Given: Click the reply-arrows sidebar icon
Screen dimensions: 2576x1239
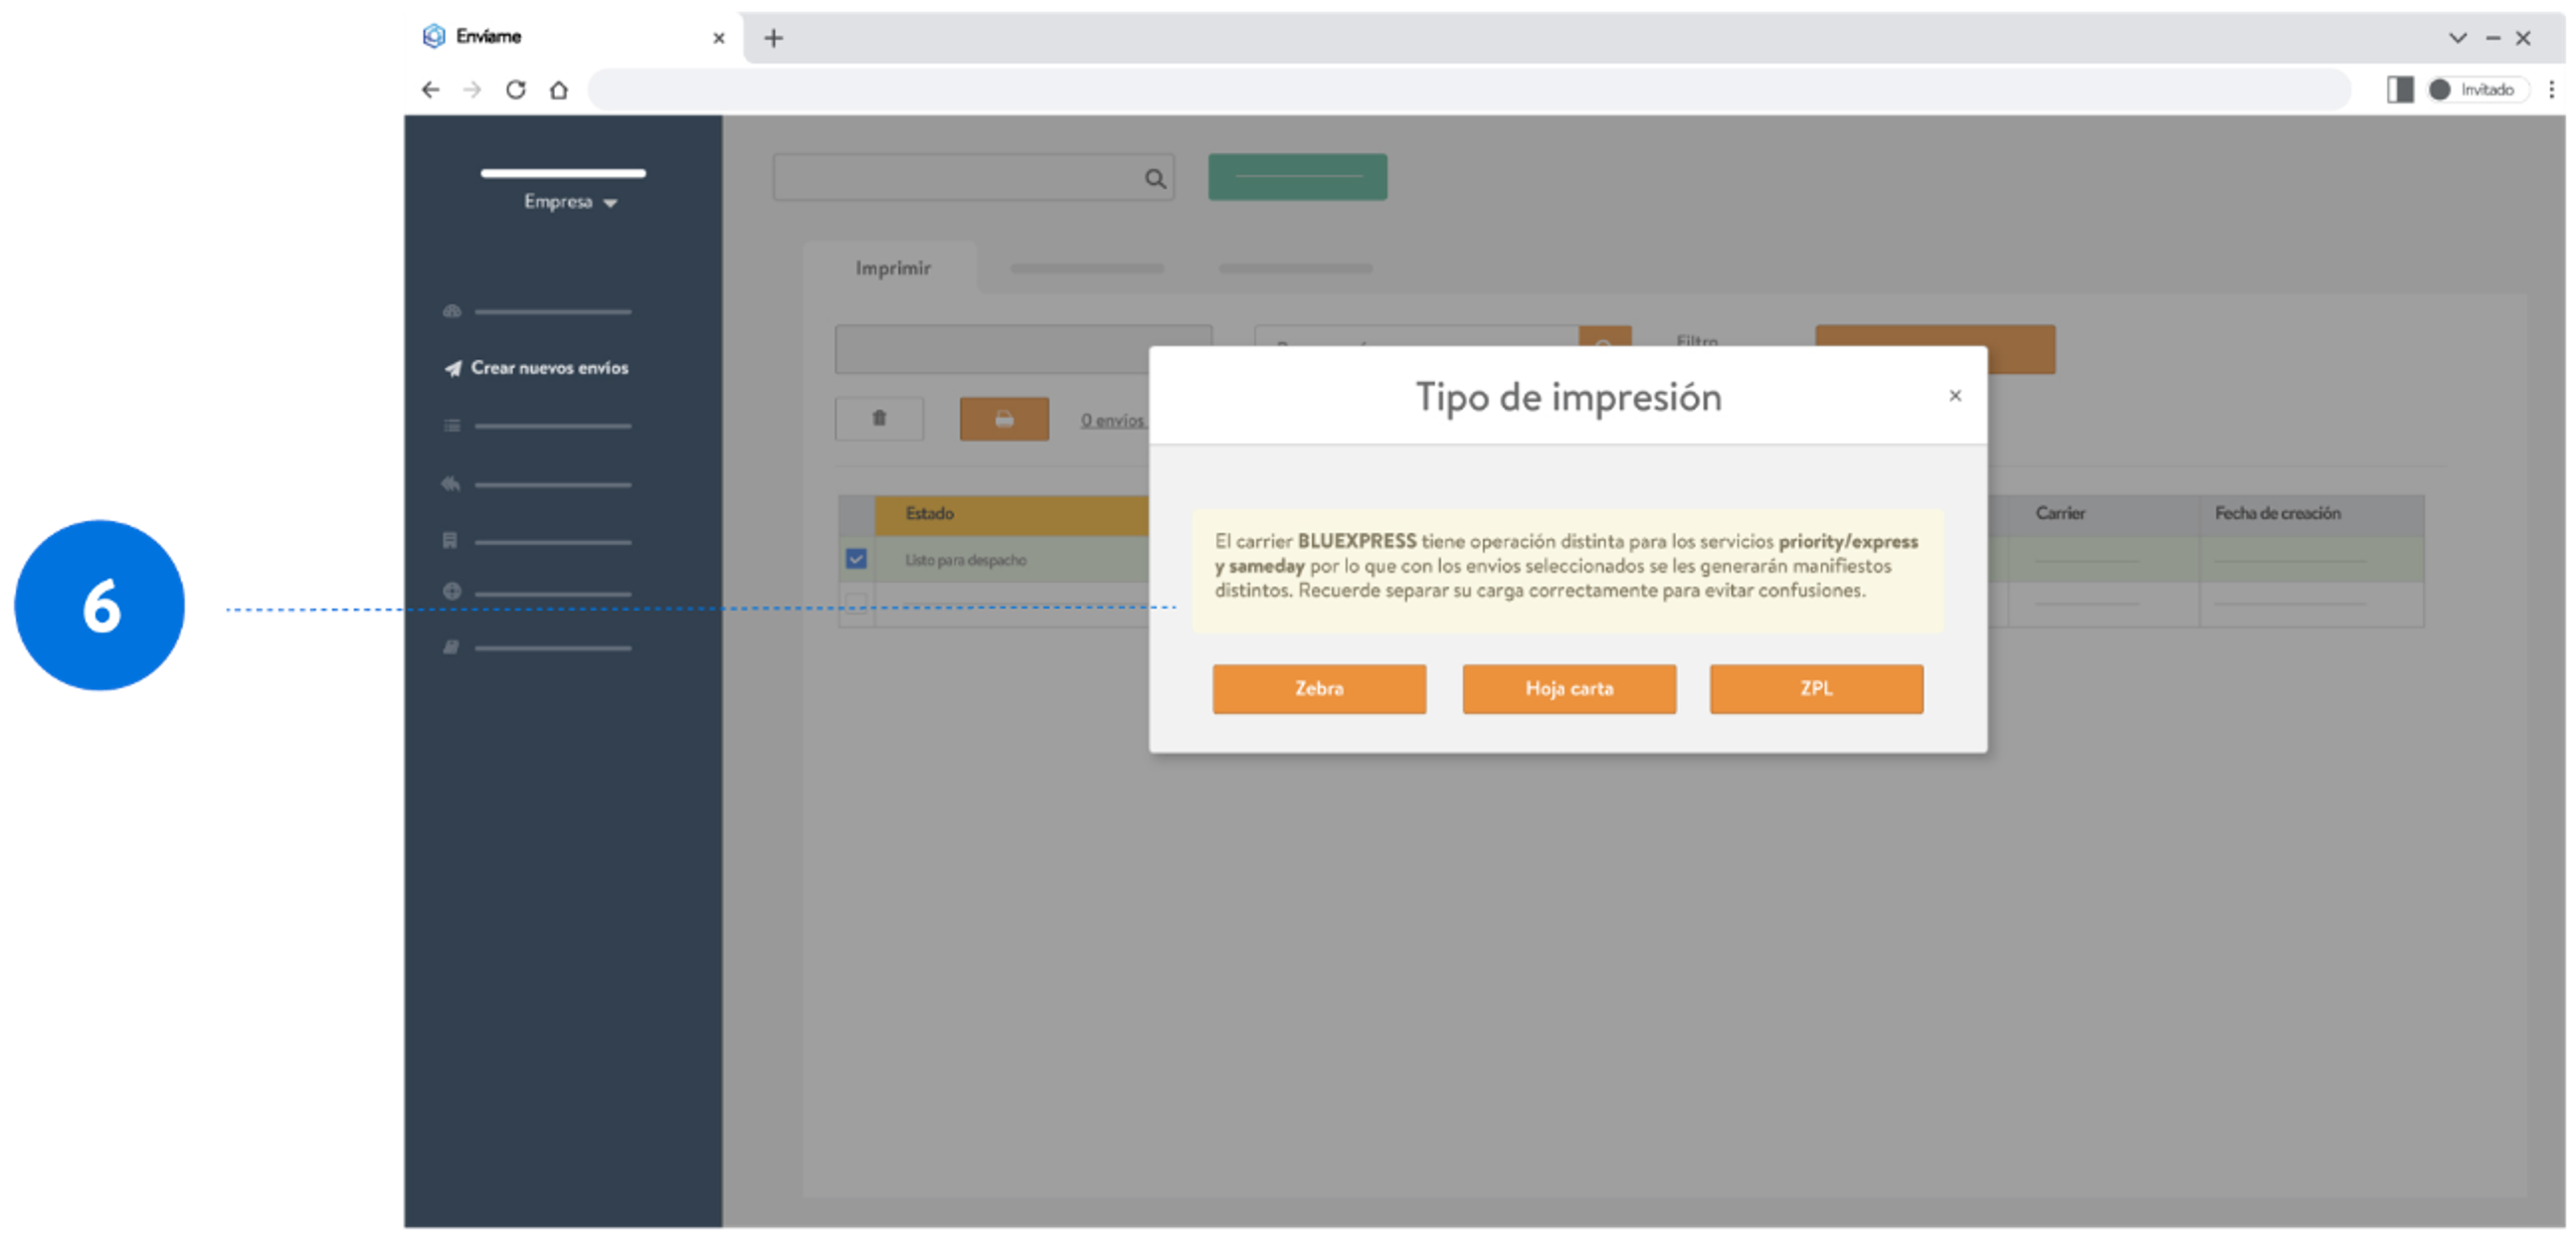Looking at the screenshot, I should click(451, 484).
